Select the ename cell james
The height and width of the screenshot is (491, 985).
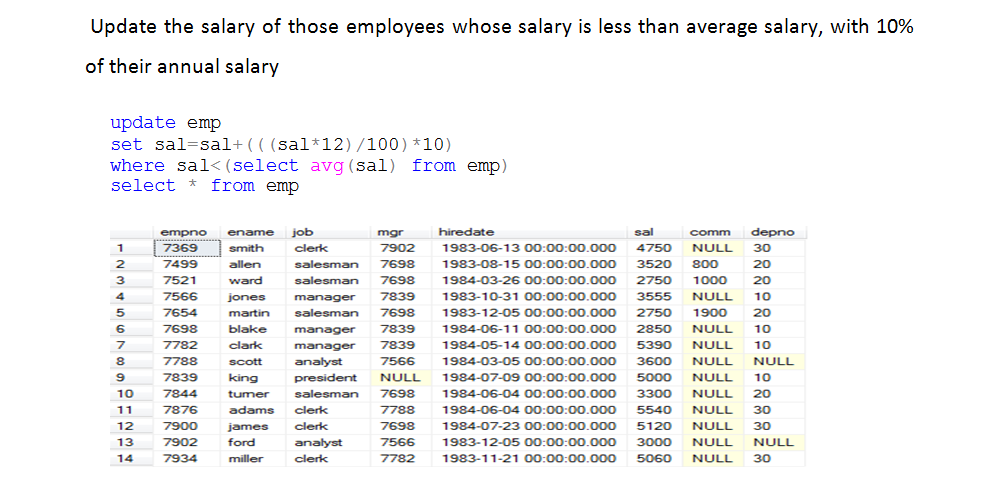click(x=252, y=426)
